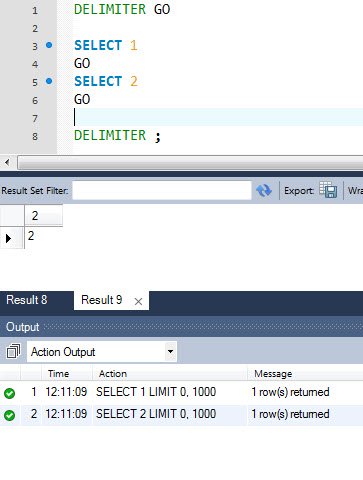363x480 pixels.
Task: Click the statement marker dot on line 5
Action: pyautogui.click(x=49, y=81)
